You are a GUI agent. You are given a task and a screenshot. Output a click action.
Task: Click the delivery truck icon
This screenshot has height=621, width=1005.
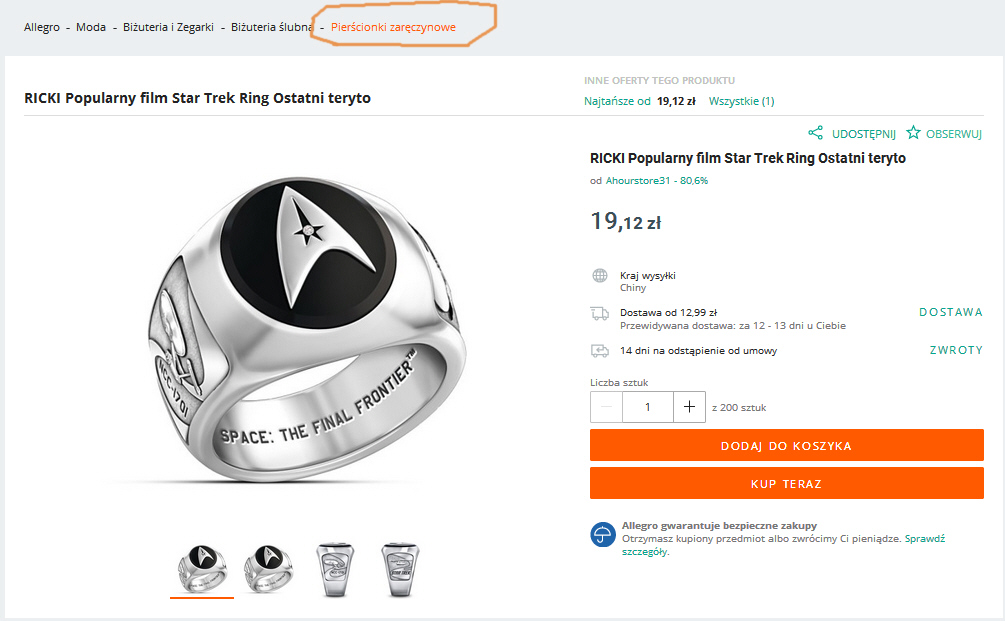pos(600,313)
